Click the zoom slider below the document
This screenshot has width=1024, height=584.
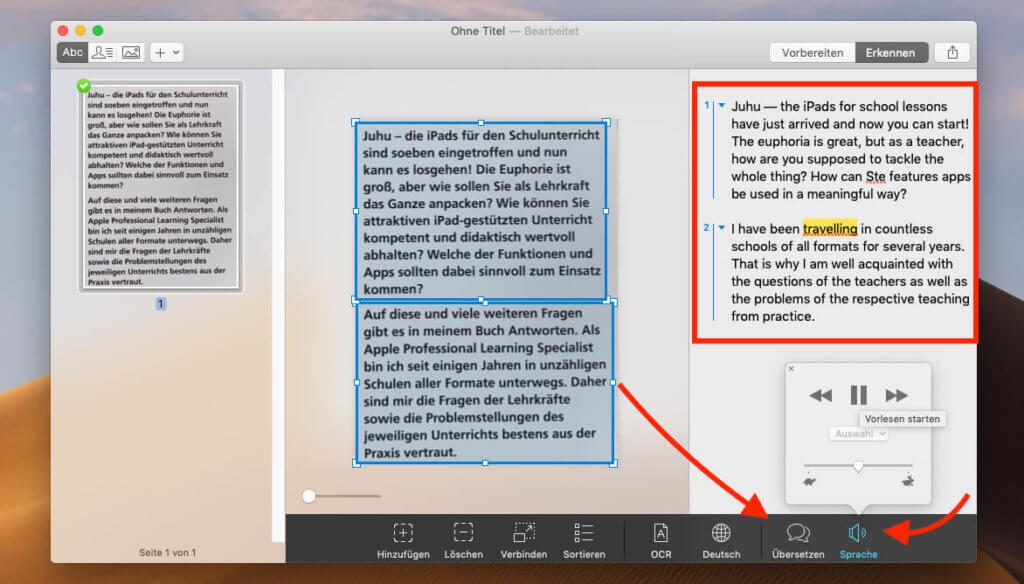pos(342,496)
